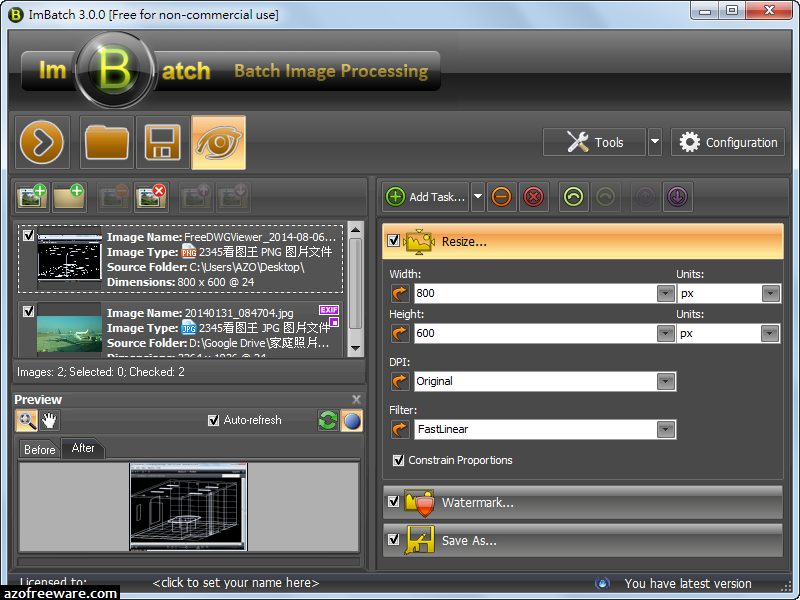The width and height of the screenshot is (800, 600).
Task: Toggle the Auto-refresh checkbox
Action: pos(214,420)
